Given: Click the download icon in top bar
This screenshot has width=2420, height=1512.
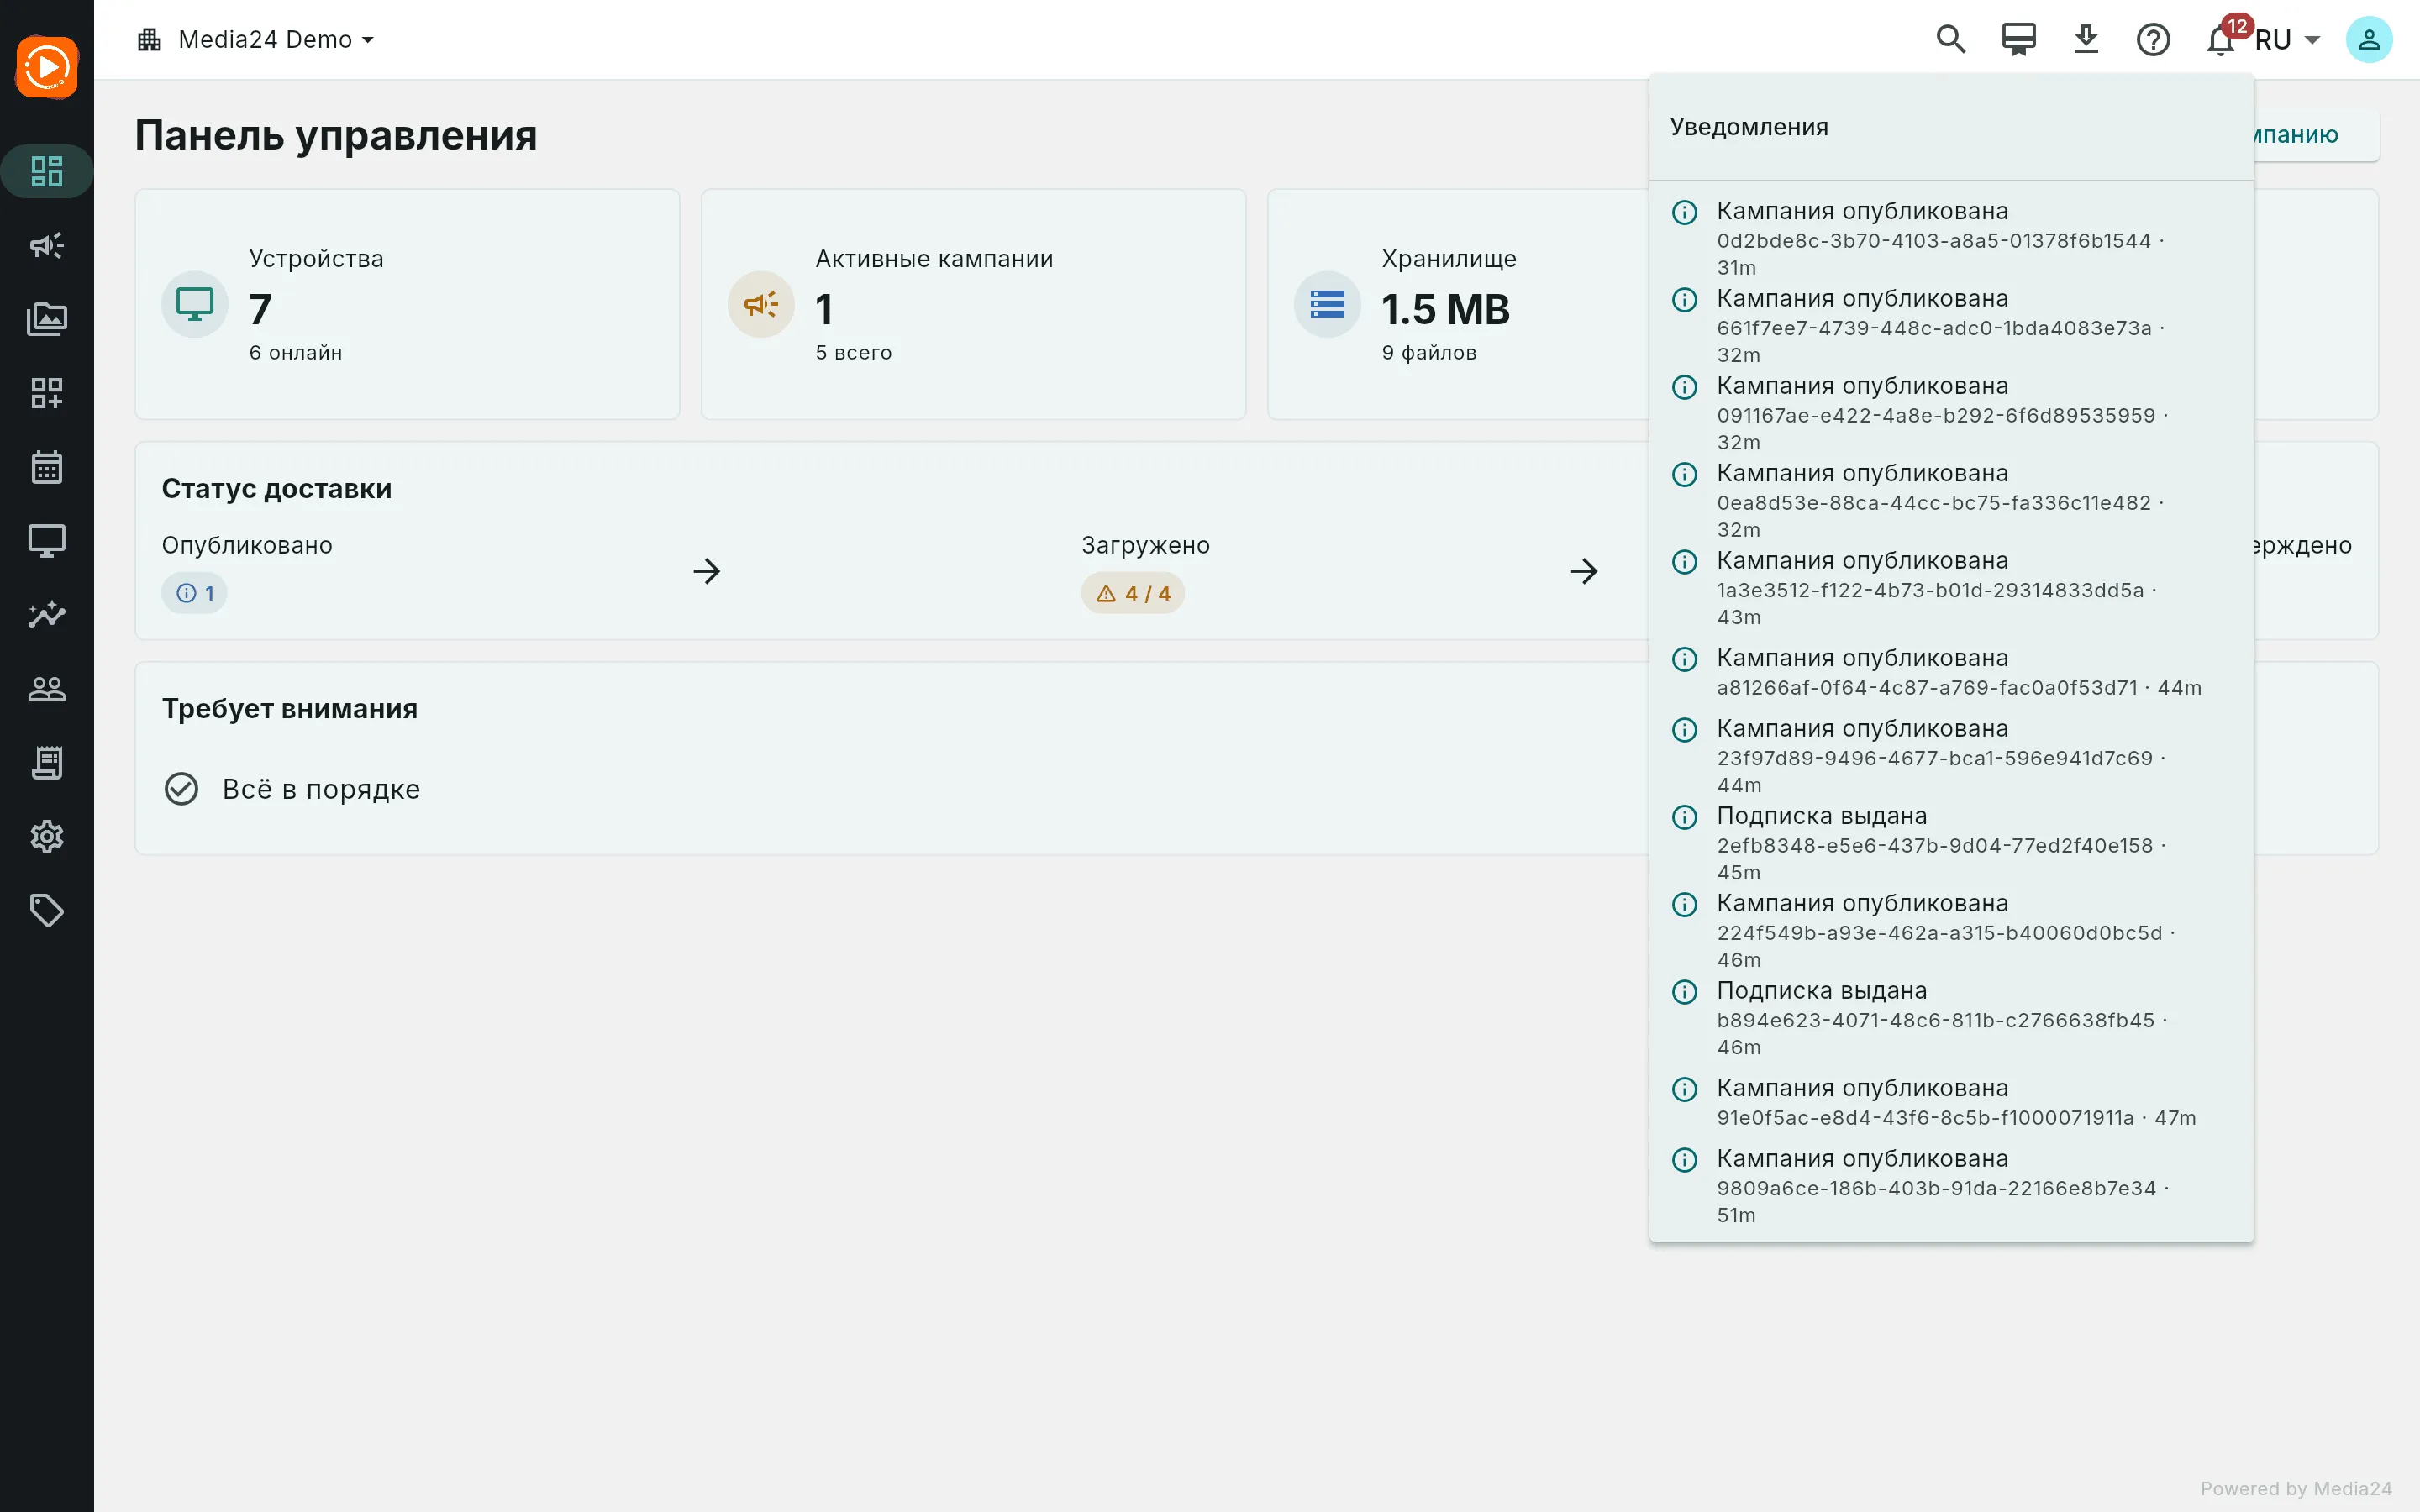Looking at the screenshot, I should click(x=2085, y=40).
